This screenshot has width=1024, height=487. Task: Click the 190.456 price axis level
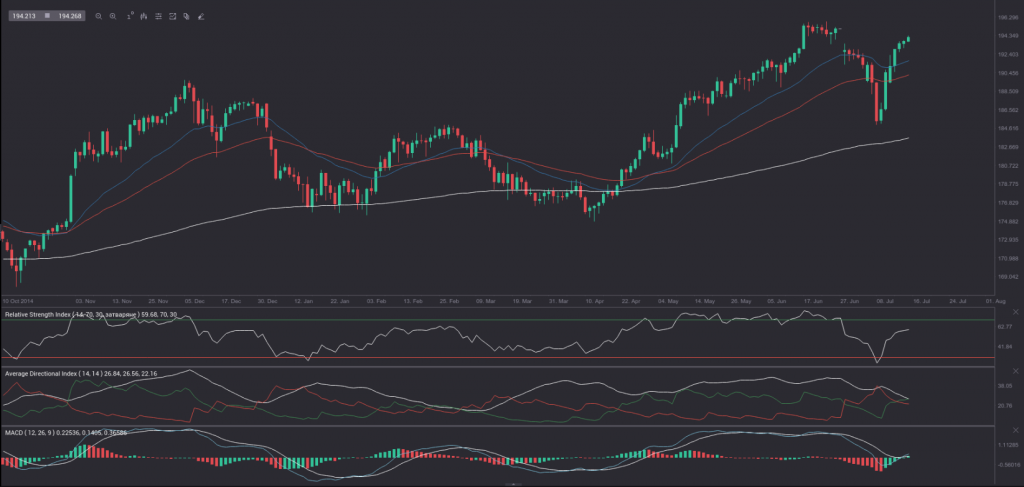[x=1007, y=73]
